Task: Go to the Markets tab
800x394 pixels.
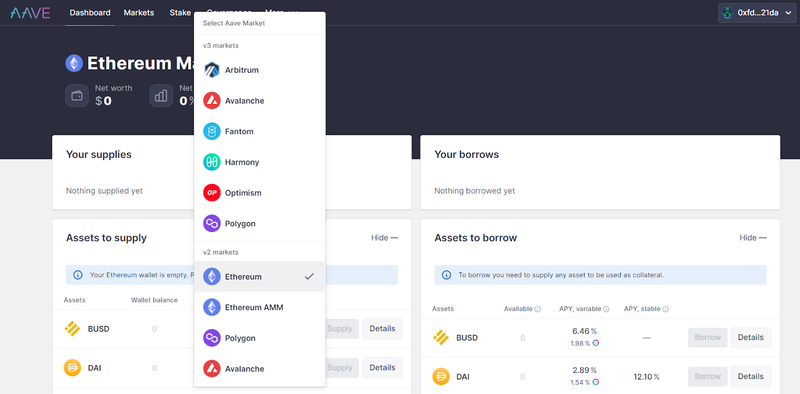Action: tap(139, 13)
